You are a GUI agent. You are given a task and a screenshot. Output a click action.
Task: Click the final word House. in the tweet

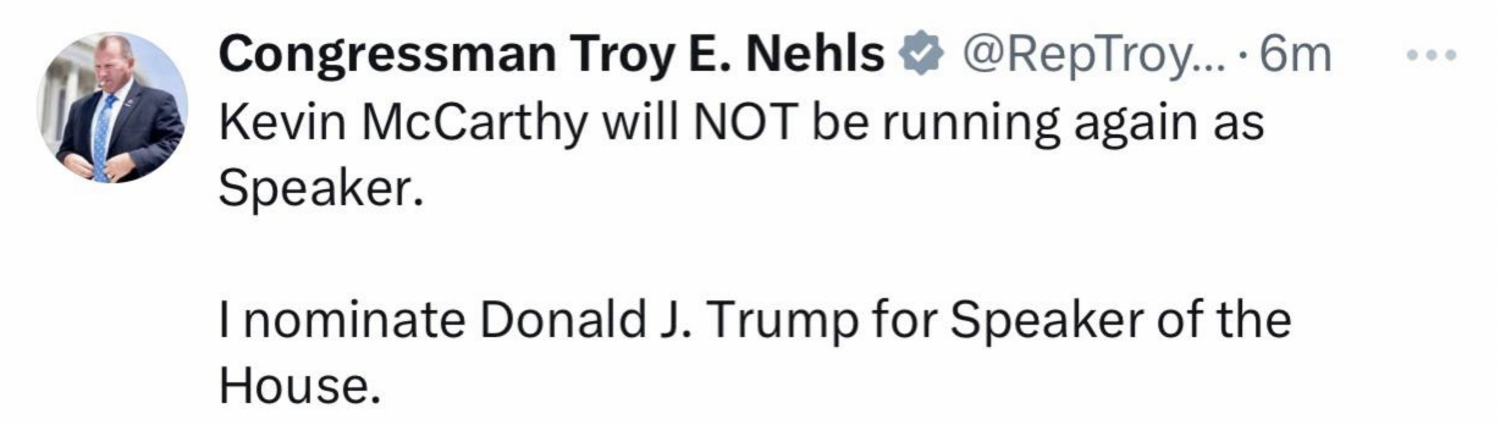[x=300, y=386]
